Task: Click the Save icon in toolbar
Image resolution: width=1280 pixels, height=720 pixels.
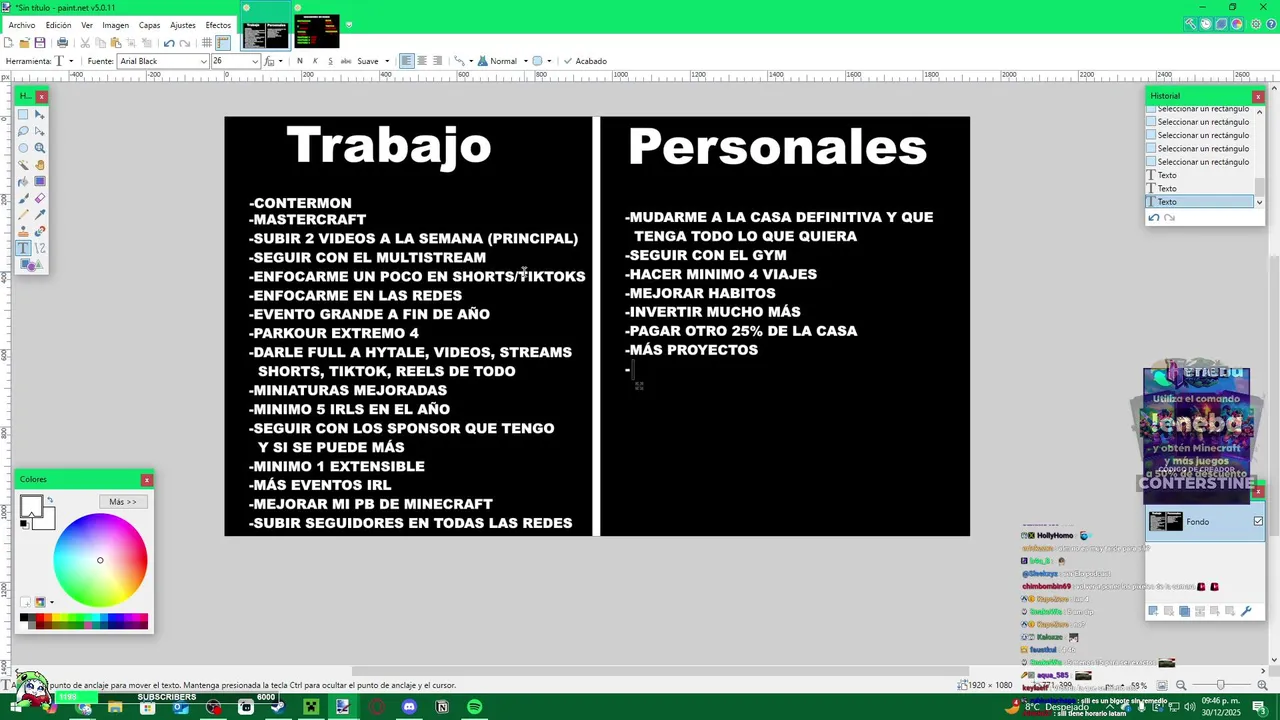Action: [x=40, y=43]
